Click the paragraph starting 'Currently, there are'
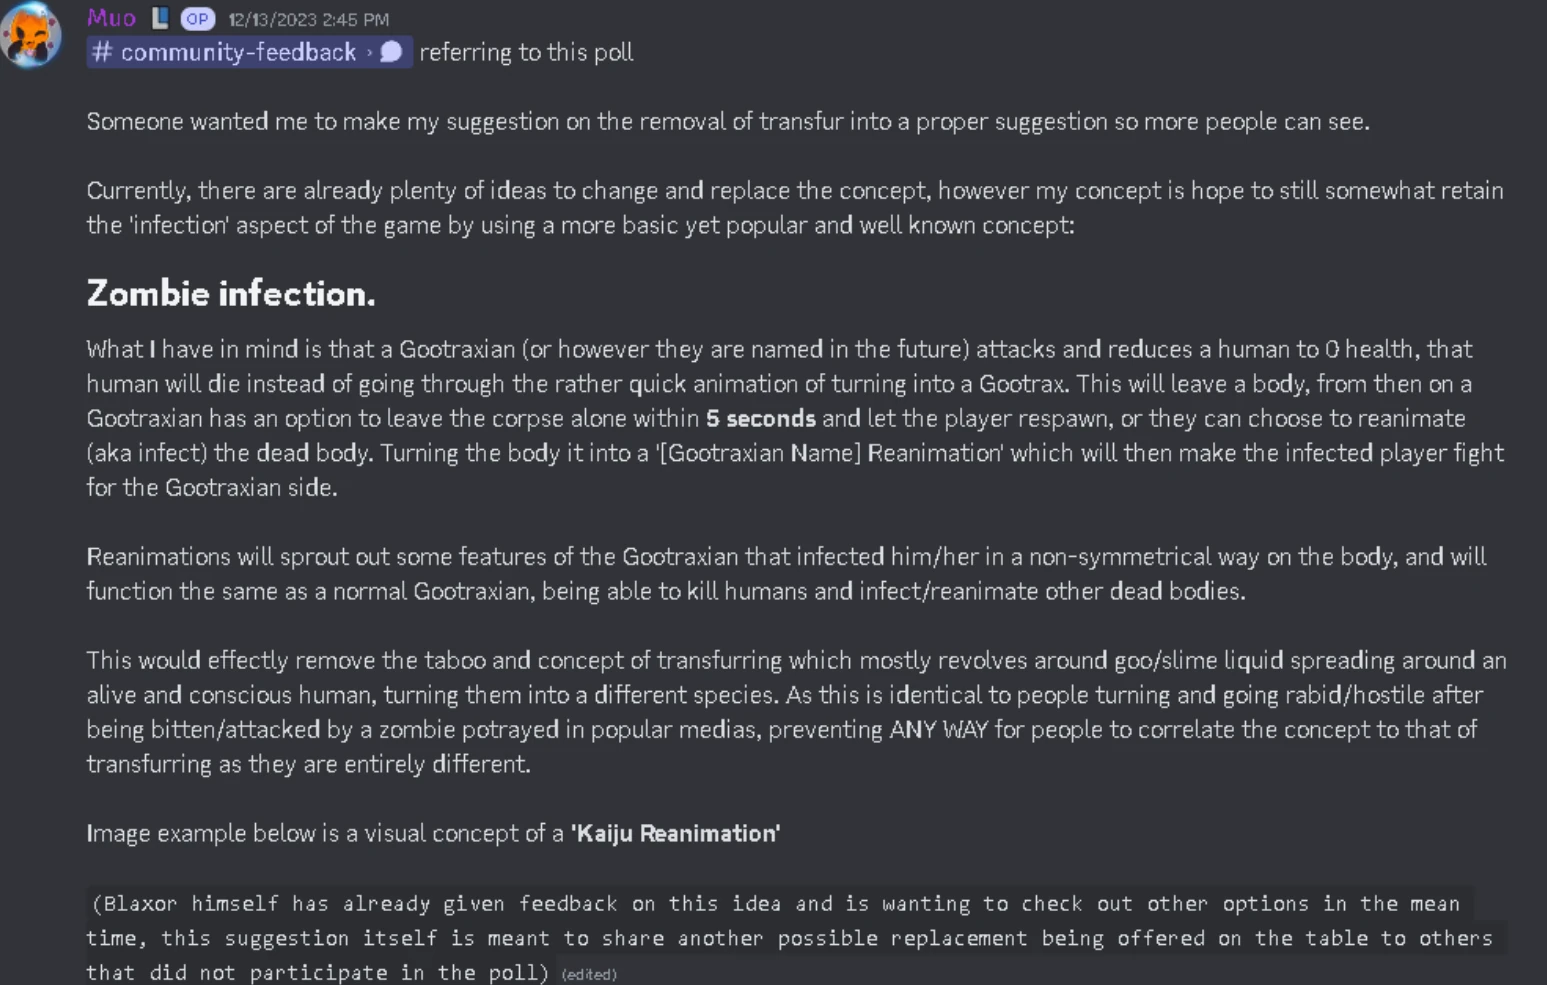The image size is (1547, 985). 794,207
